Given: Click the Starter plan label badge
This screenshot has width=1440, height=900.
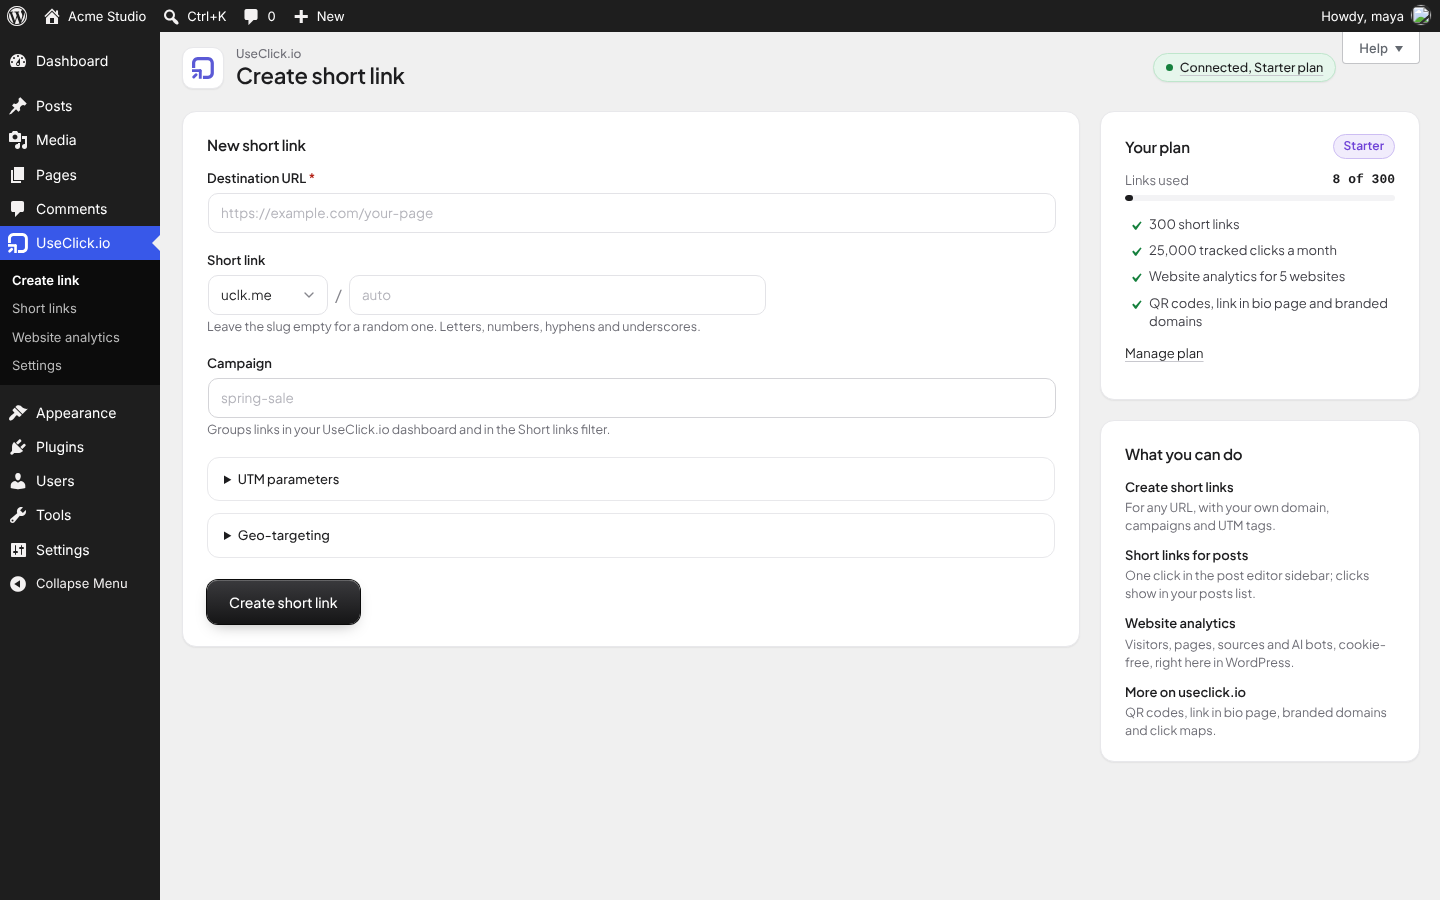Looking at the screenshot, I should tap(1364, 146).
